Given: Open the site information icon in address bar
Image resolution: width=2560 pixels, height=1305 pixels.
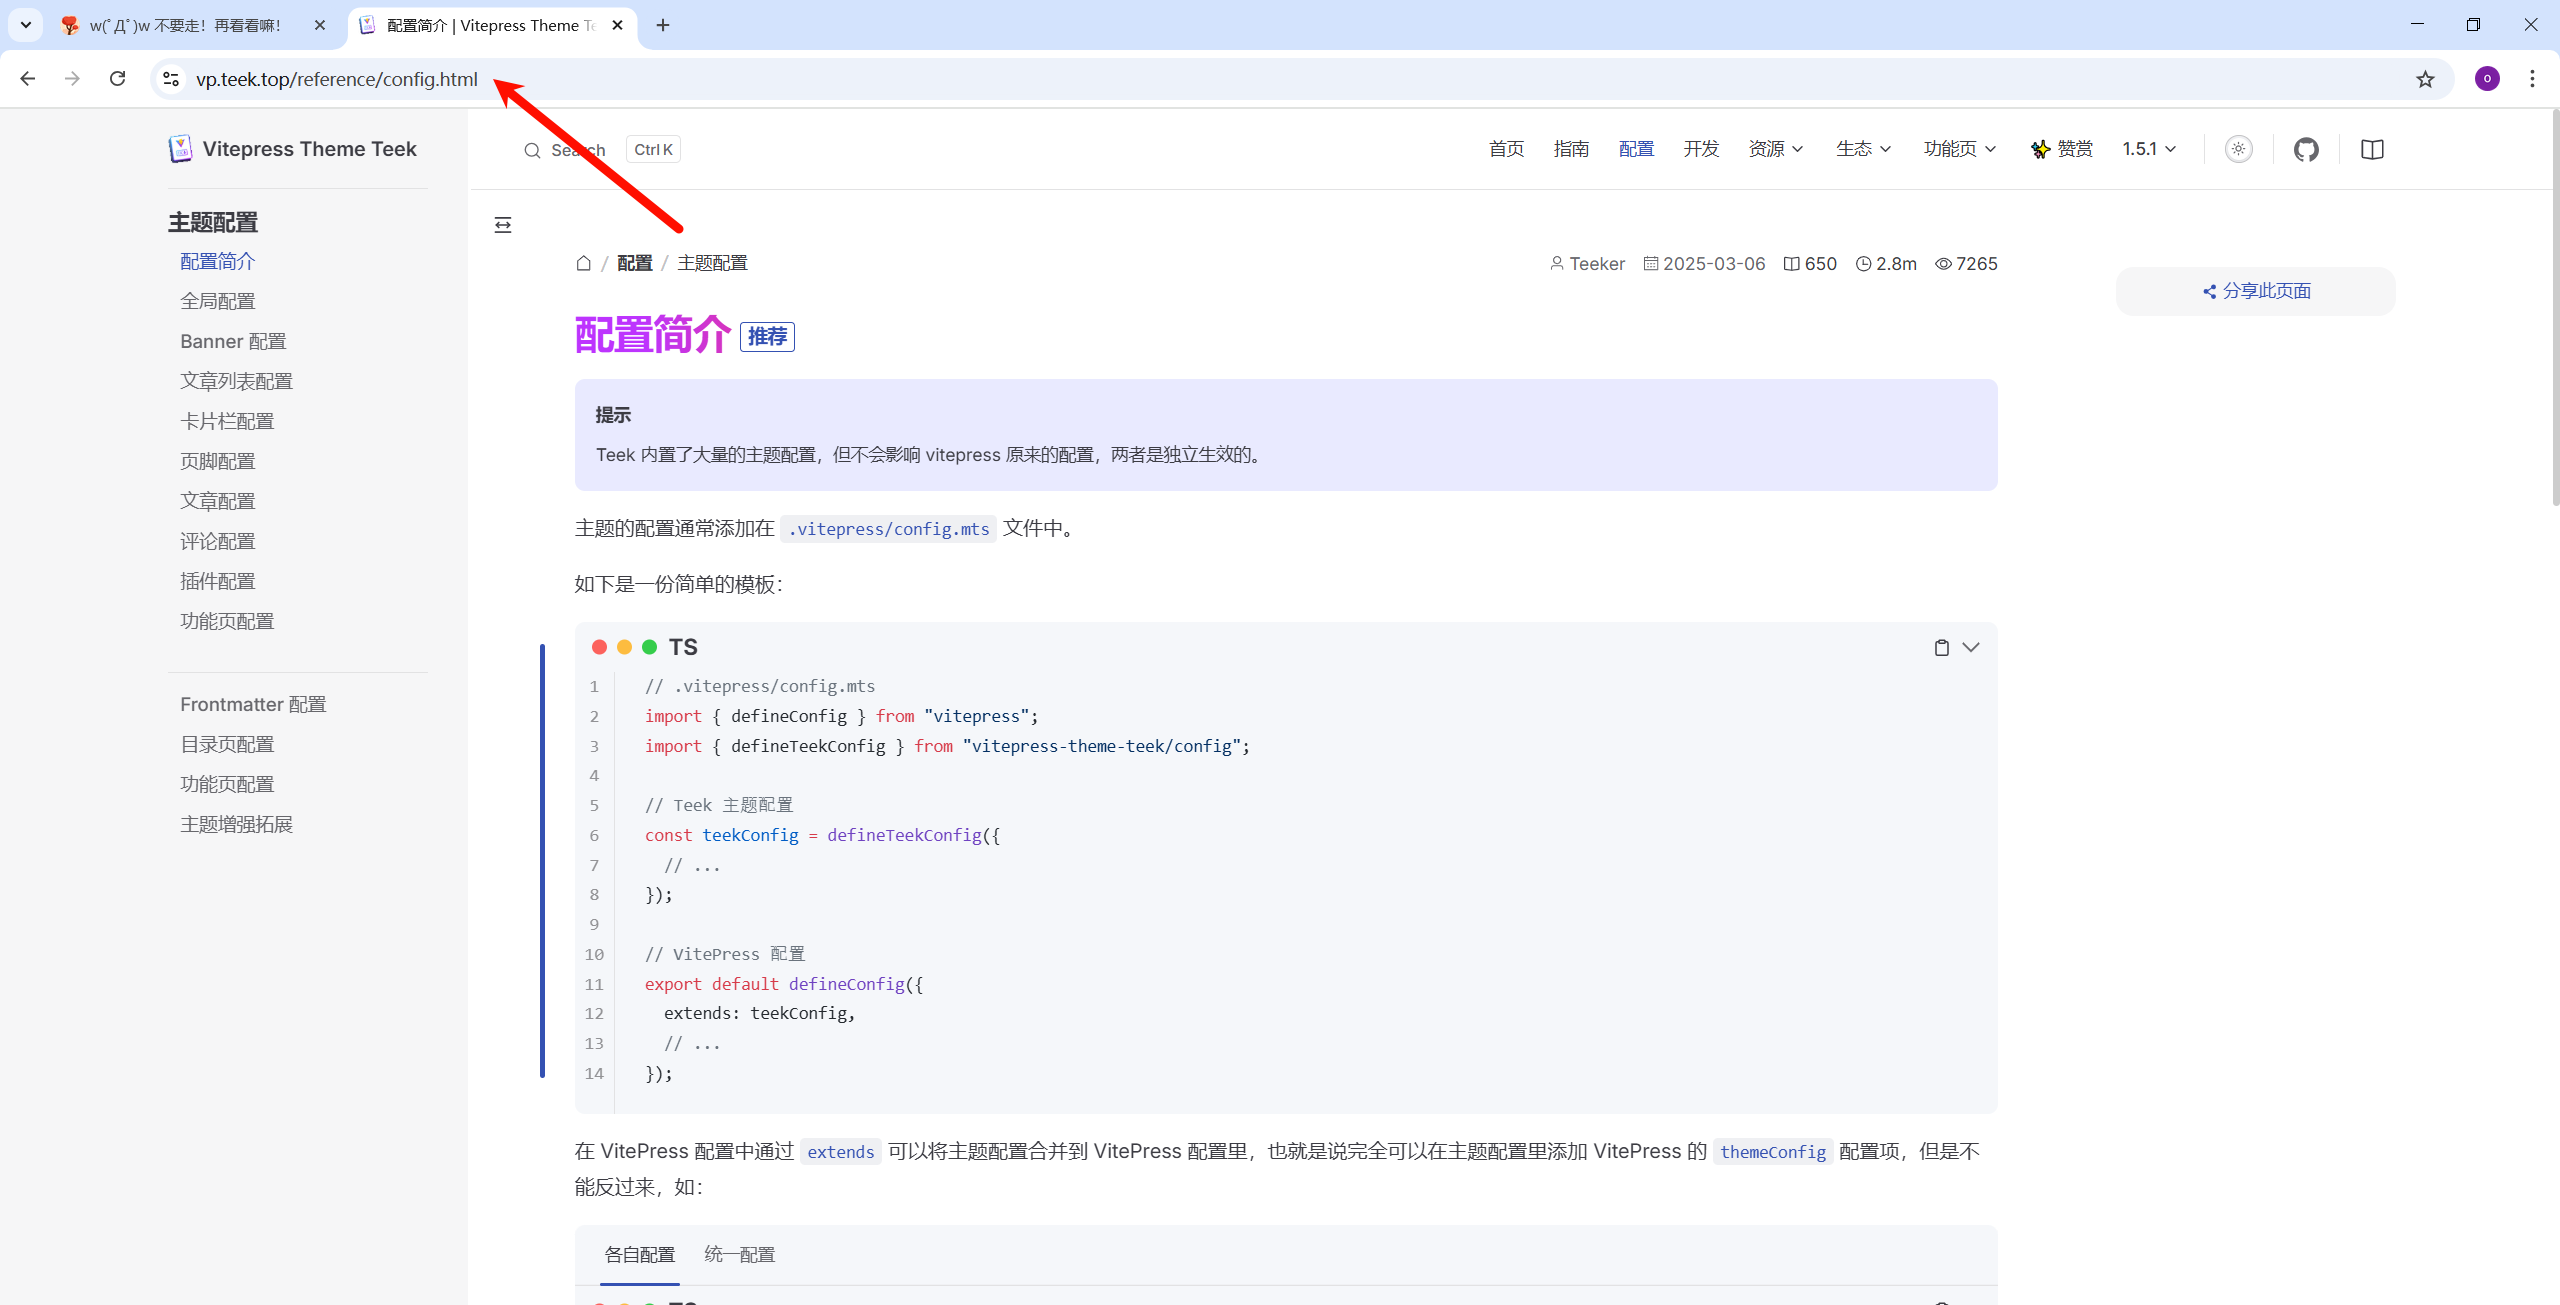Looking at the screenshot, I should 171,79.
